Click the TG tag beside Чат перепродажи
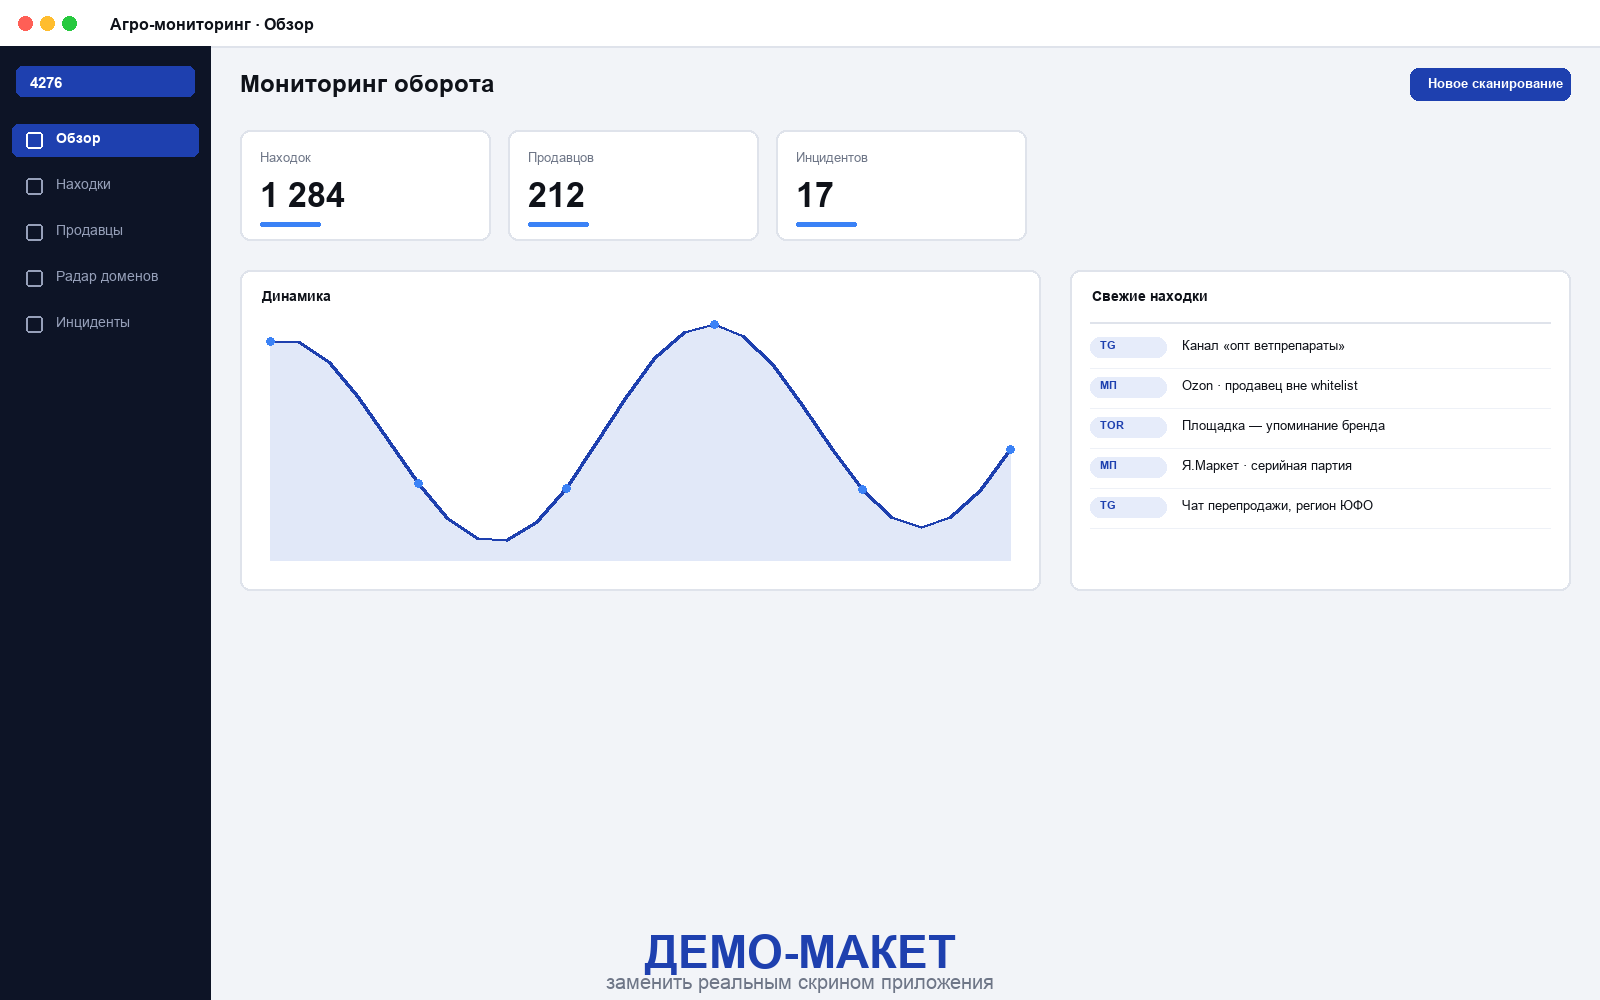This screenshot has width=1600, height=1000. click(1128, 507)
